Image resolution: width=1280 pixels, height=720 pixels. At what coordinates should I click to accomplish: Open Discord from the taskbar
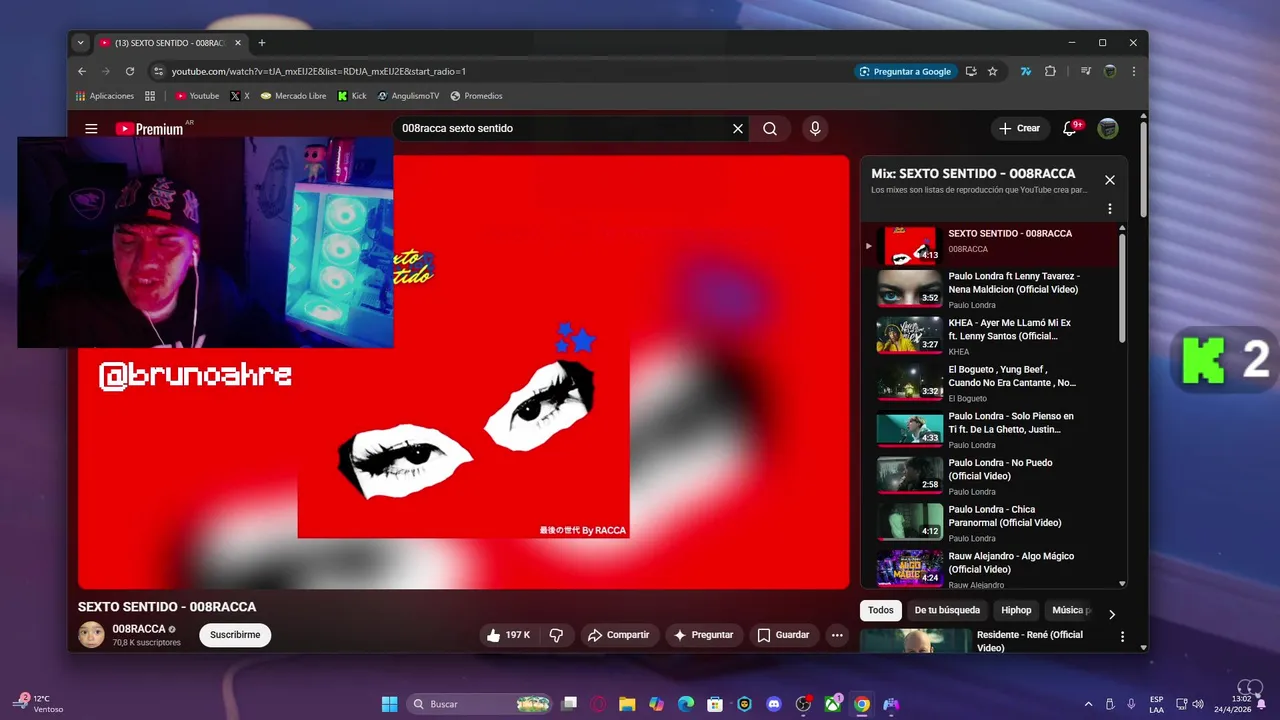pos(773,704)
